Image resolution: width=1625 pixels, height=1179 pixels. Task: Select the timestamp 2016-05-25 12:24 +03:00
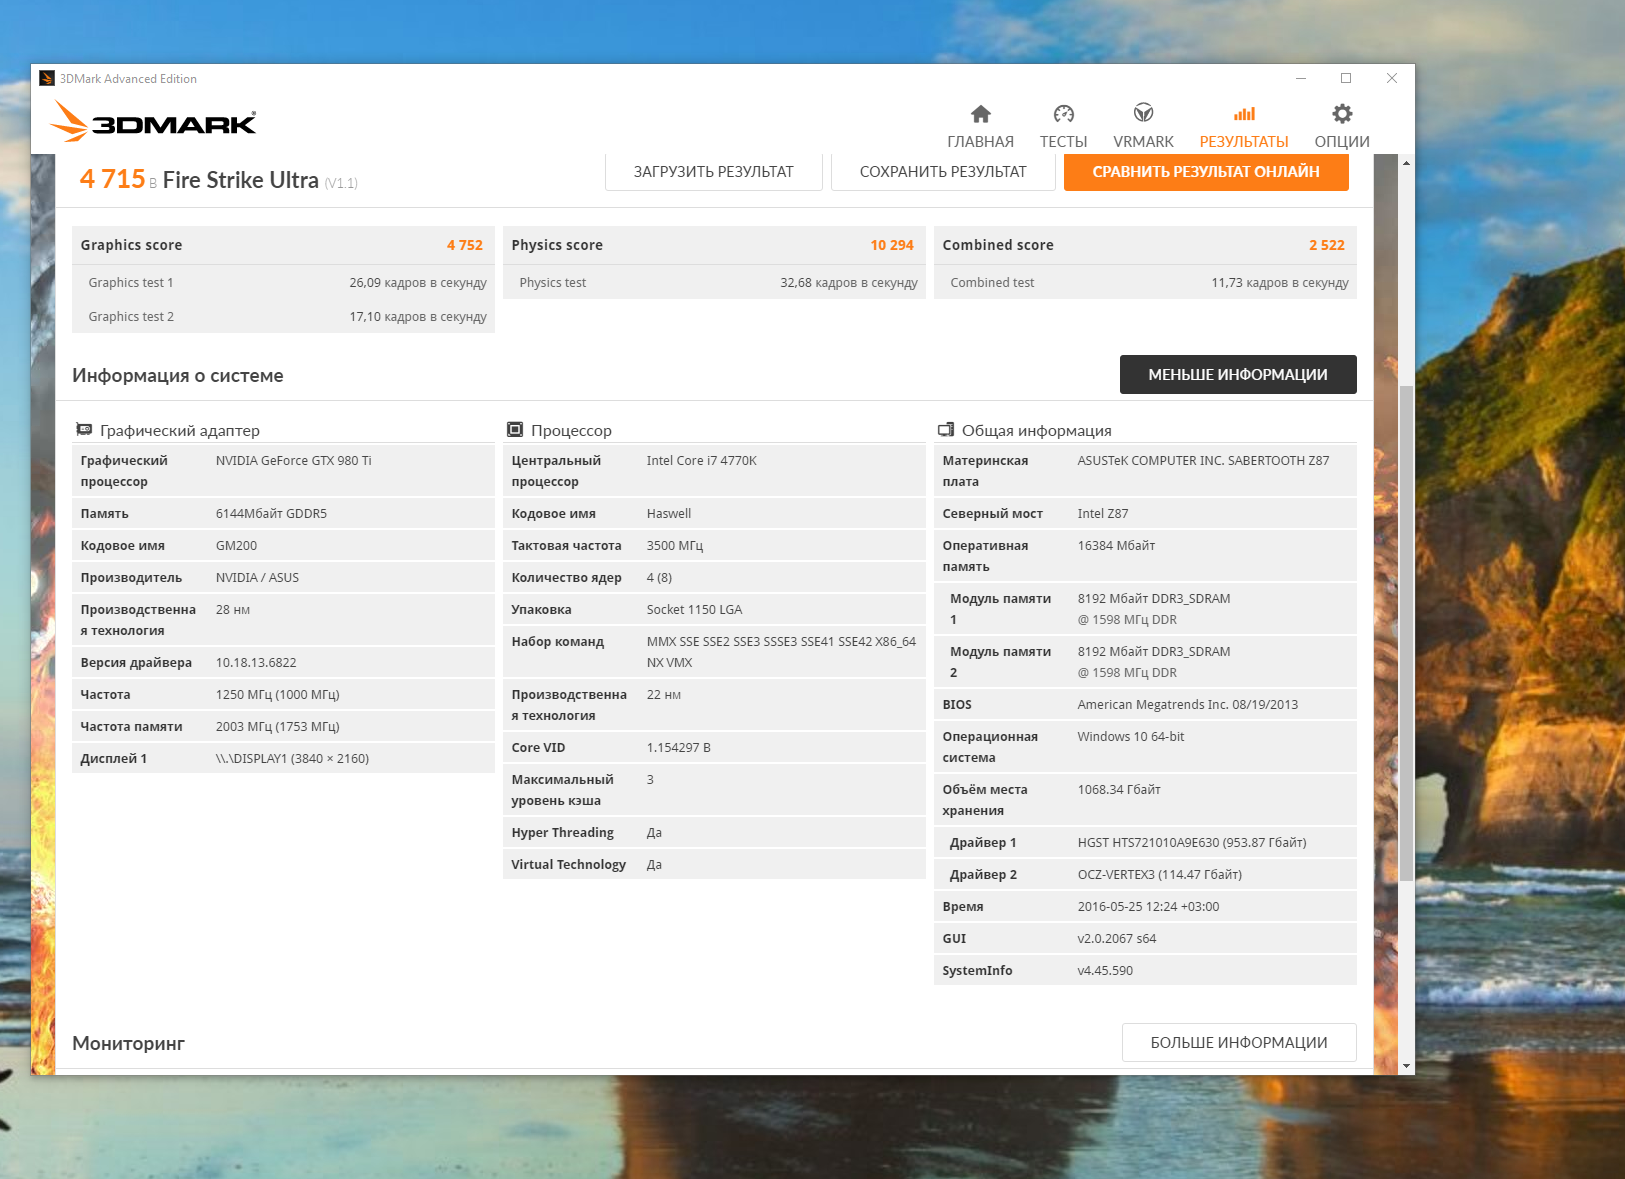tap(1149, 907)
